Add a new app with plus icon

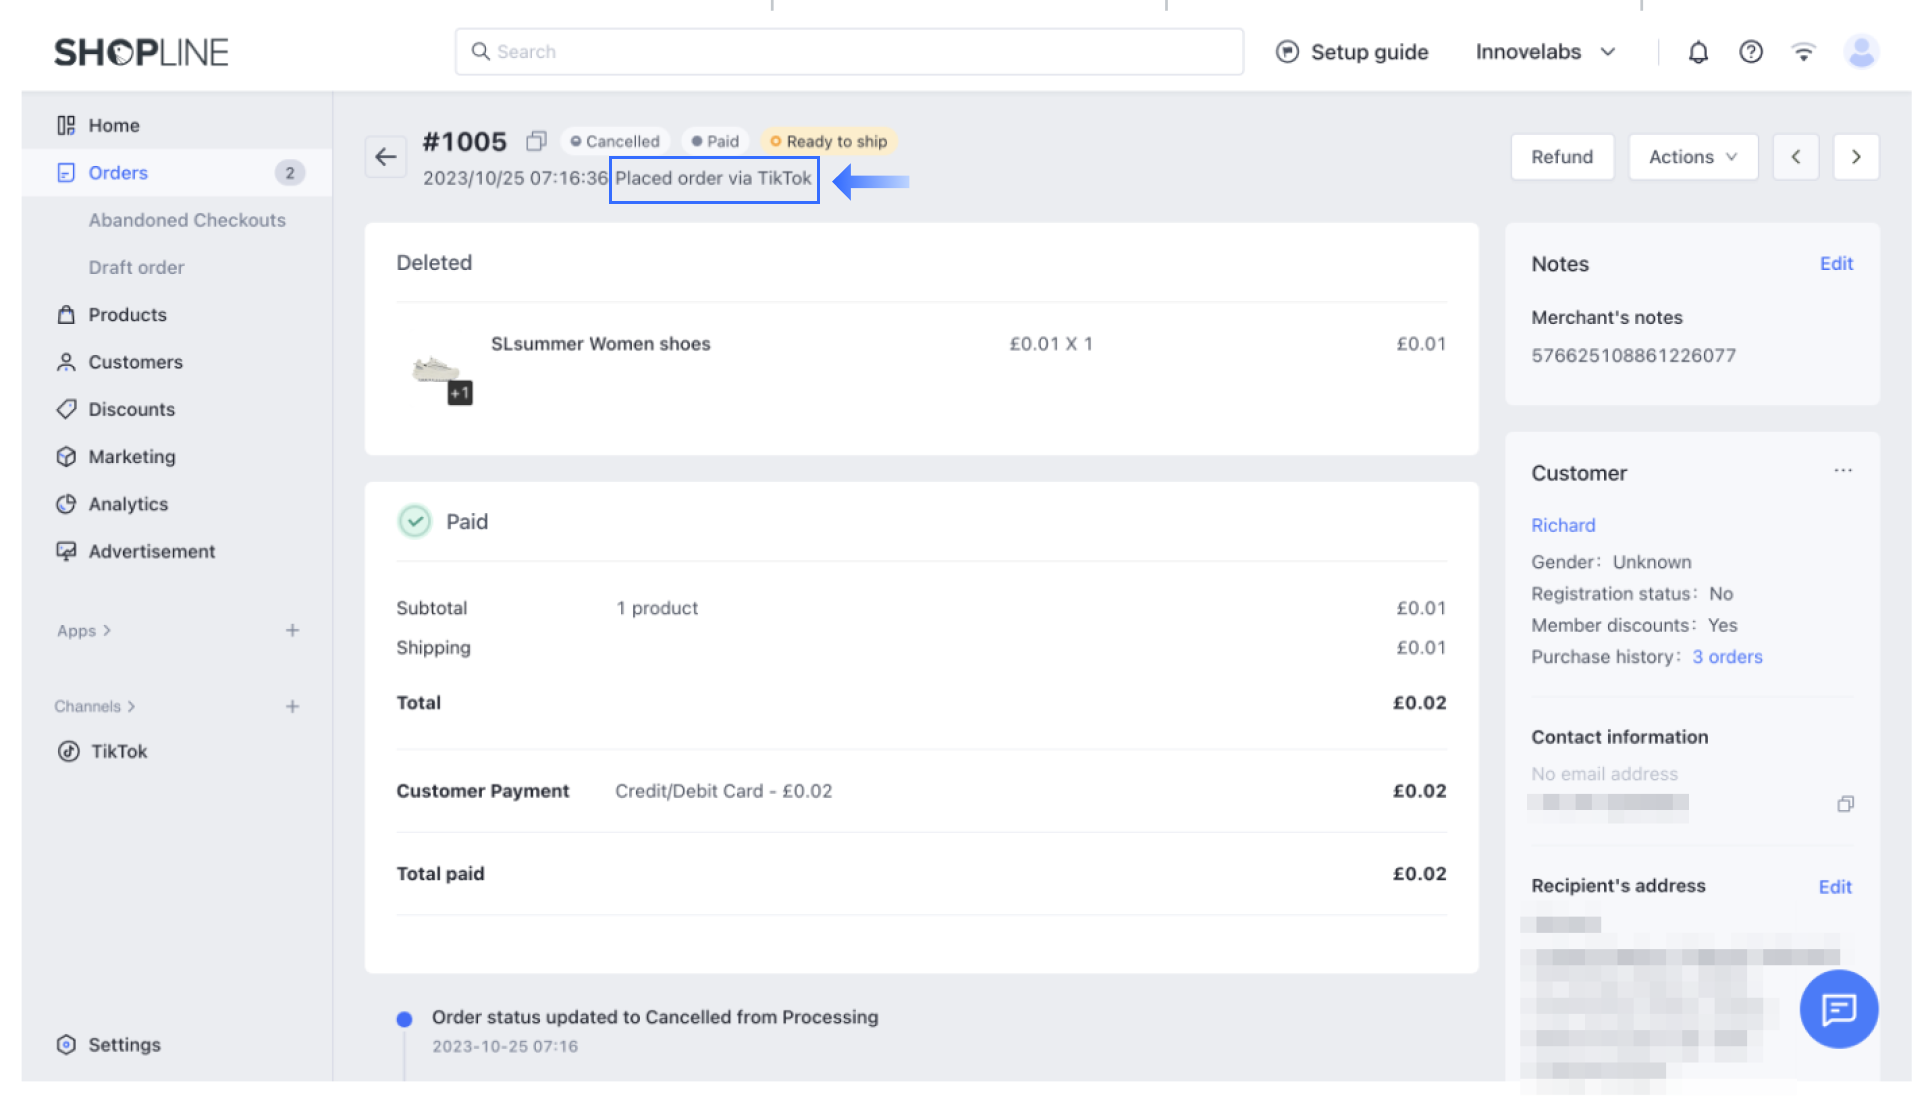click(292, 631)
